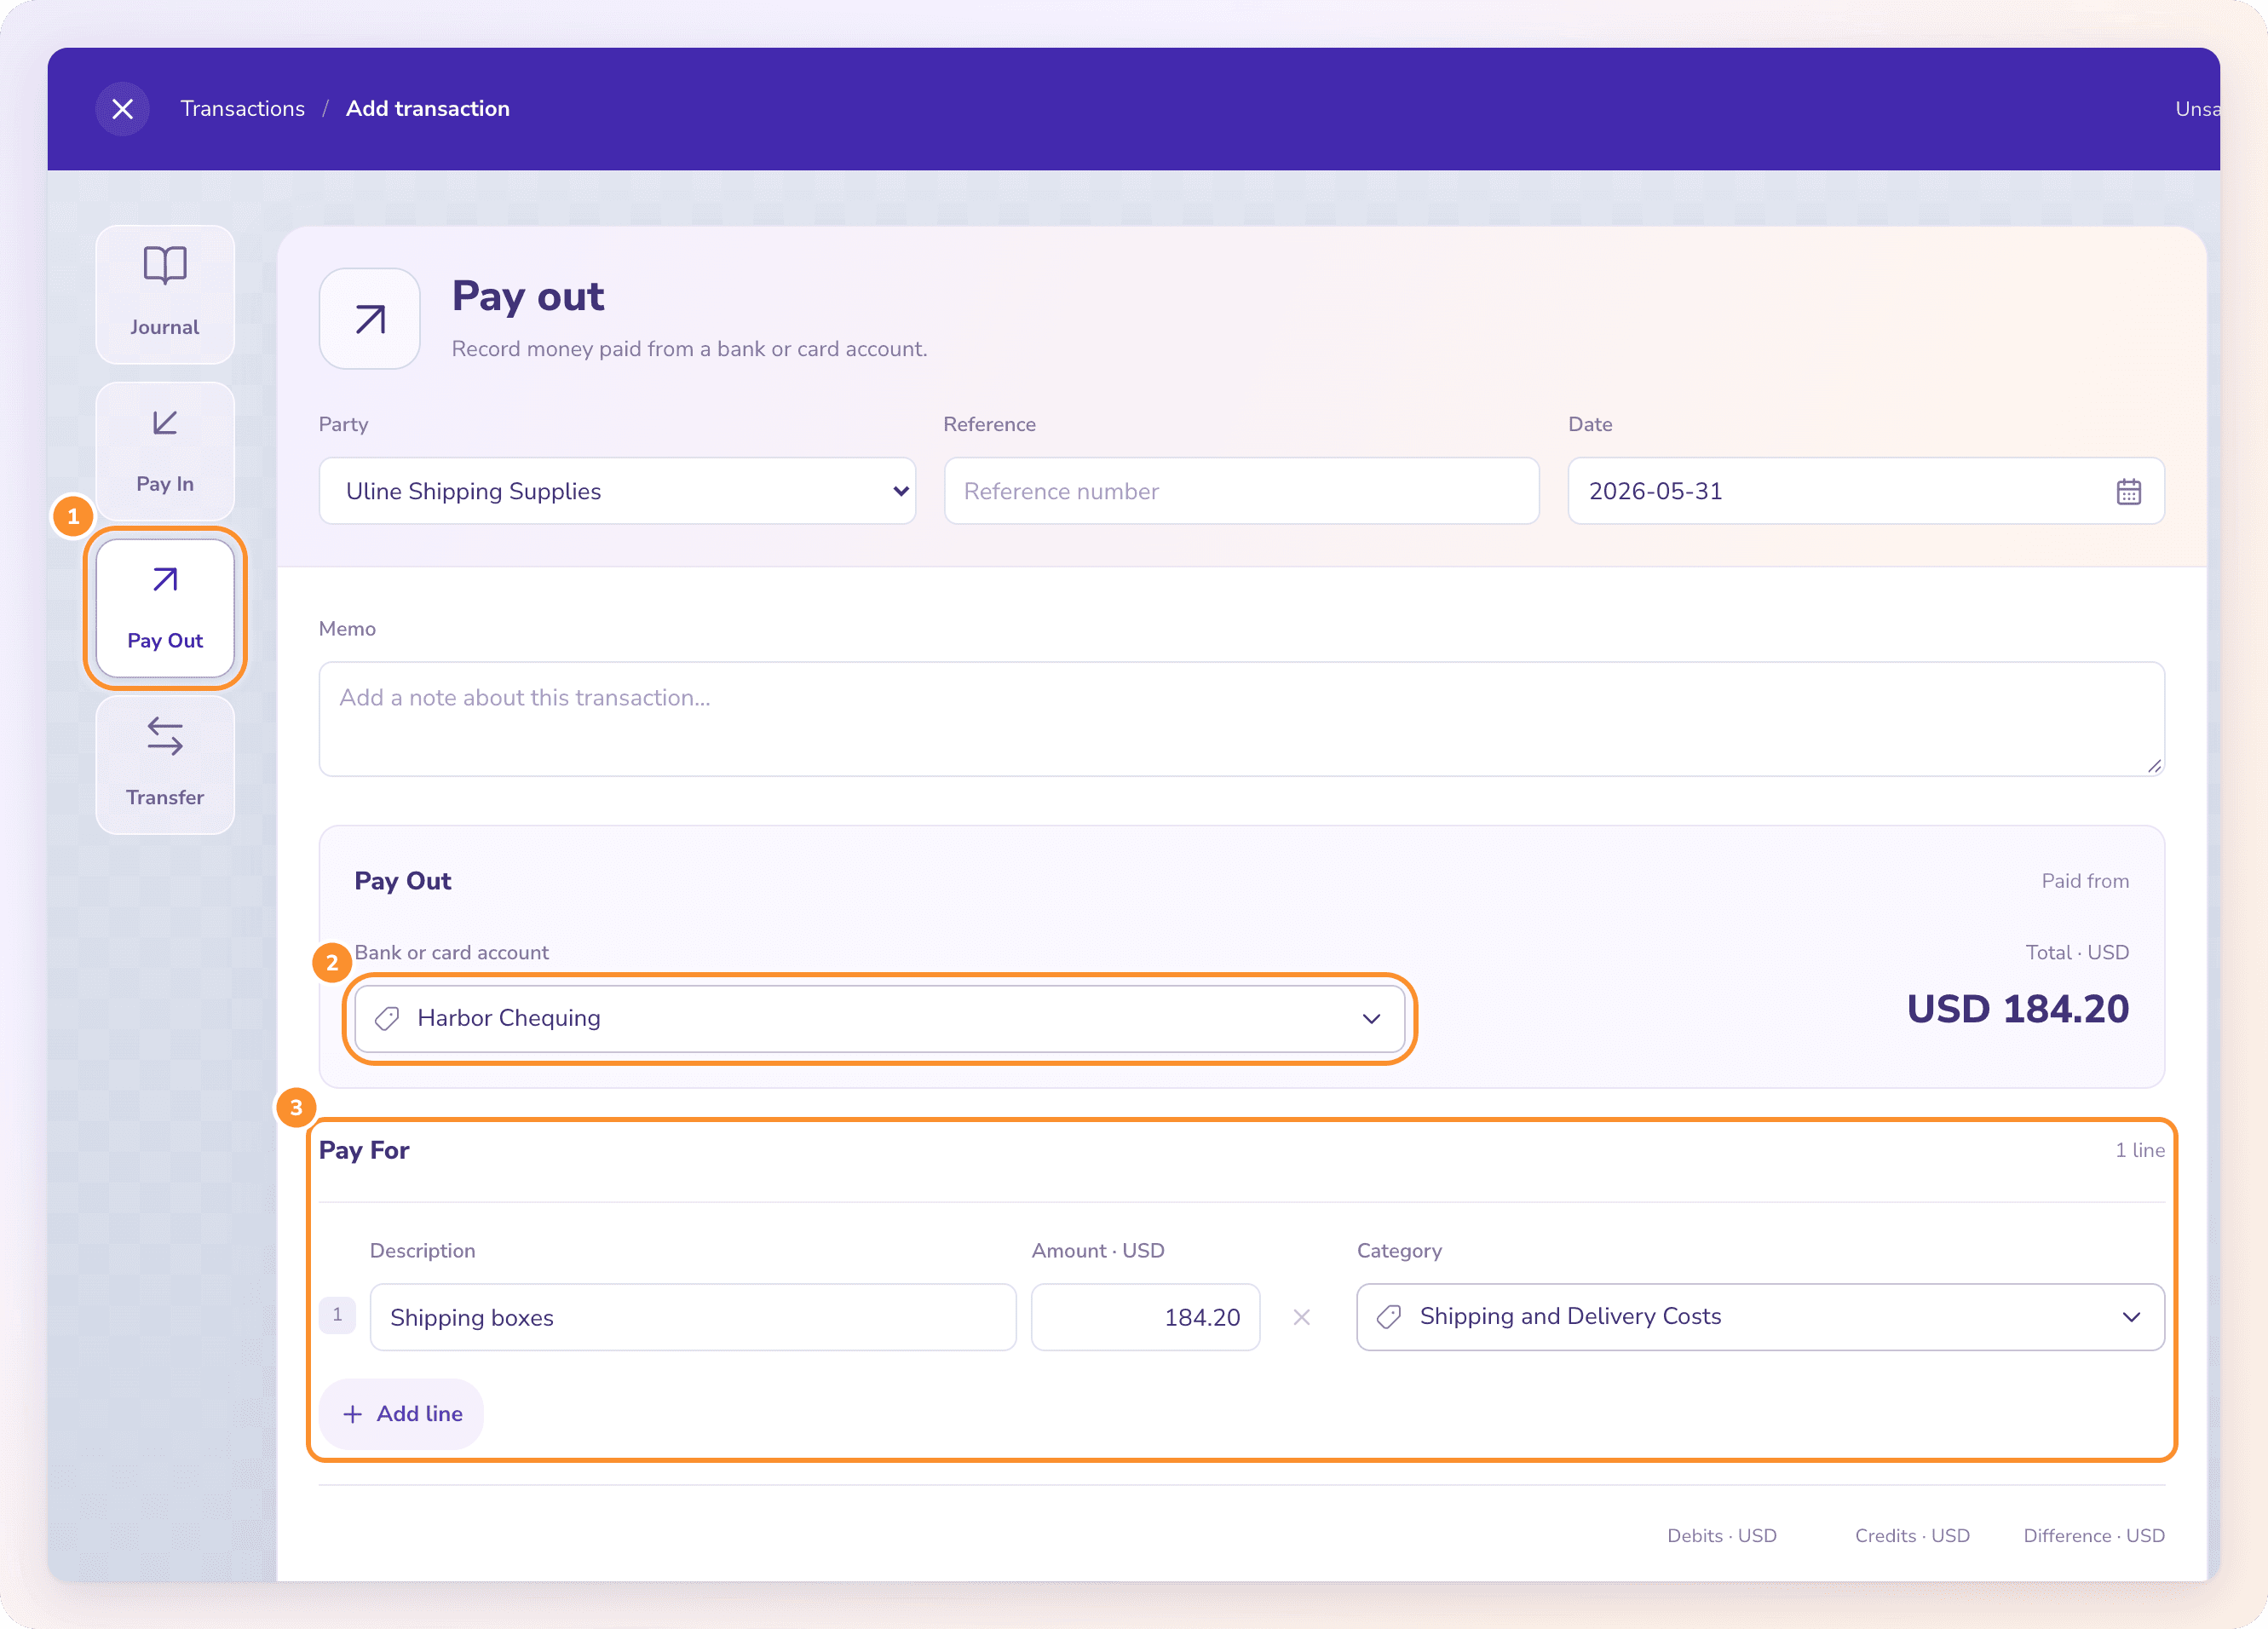Click the Reference number field

click(x=1241, y=491)
